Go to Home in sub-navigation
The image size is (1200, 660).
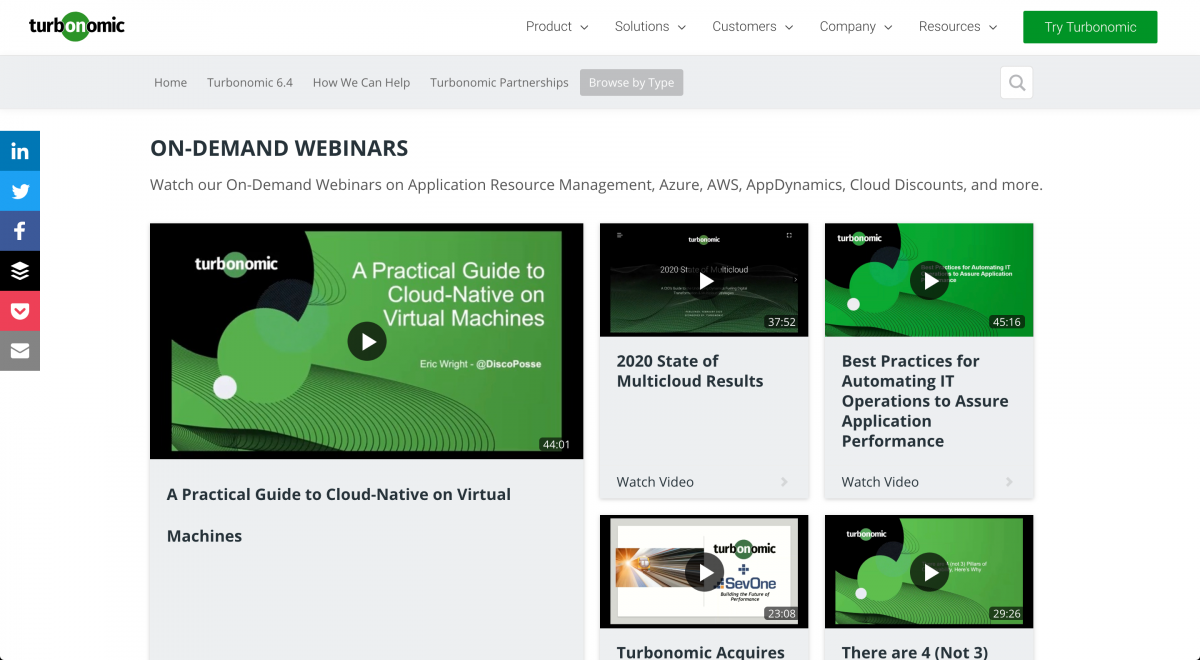point(170,83)
